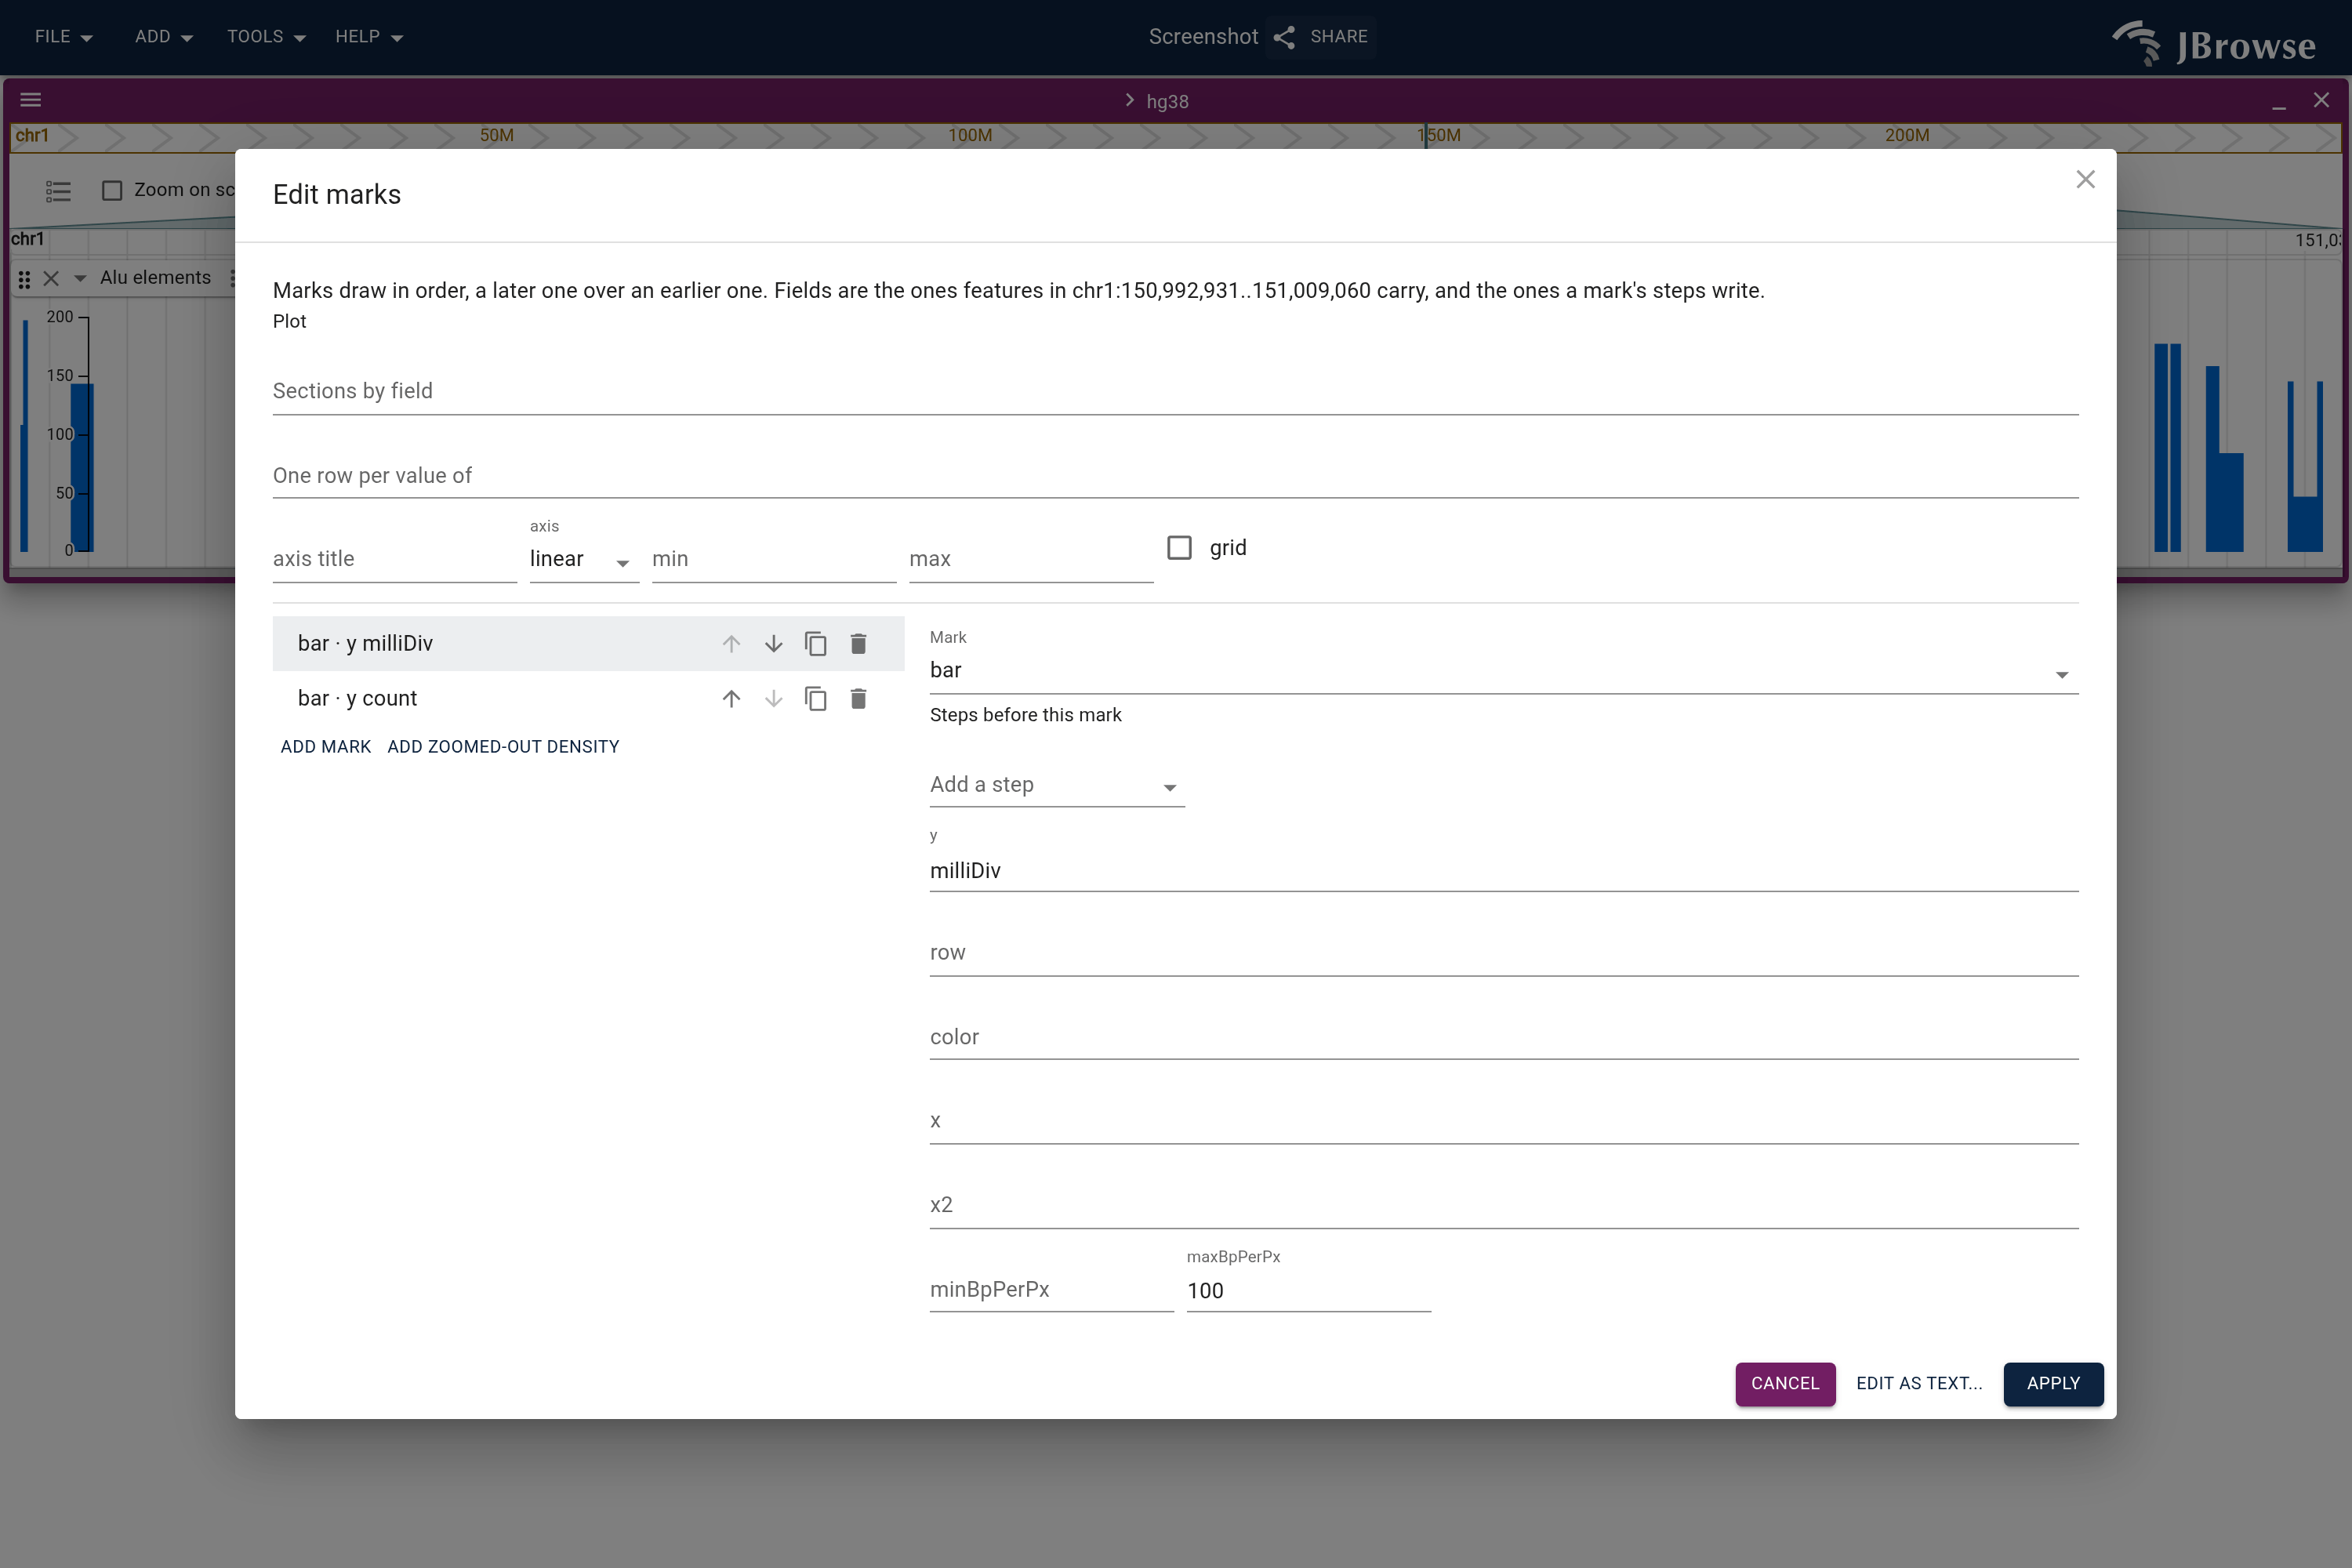Enable the grid checkbox

tap(1179, 548)
